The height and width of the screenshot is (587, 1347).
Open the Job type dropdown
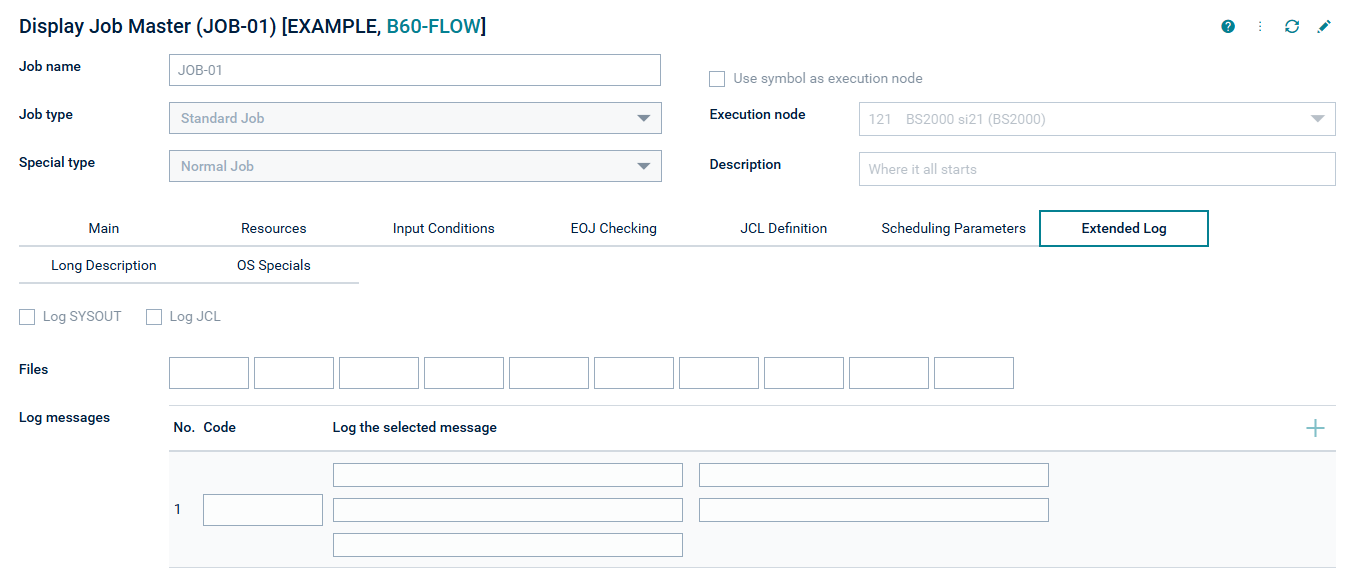point(415,118)
